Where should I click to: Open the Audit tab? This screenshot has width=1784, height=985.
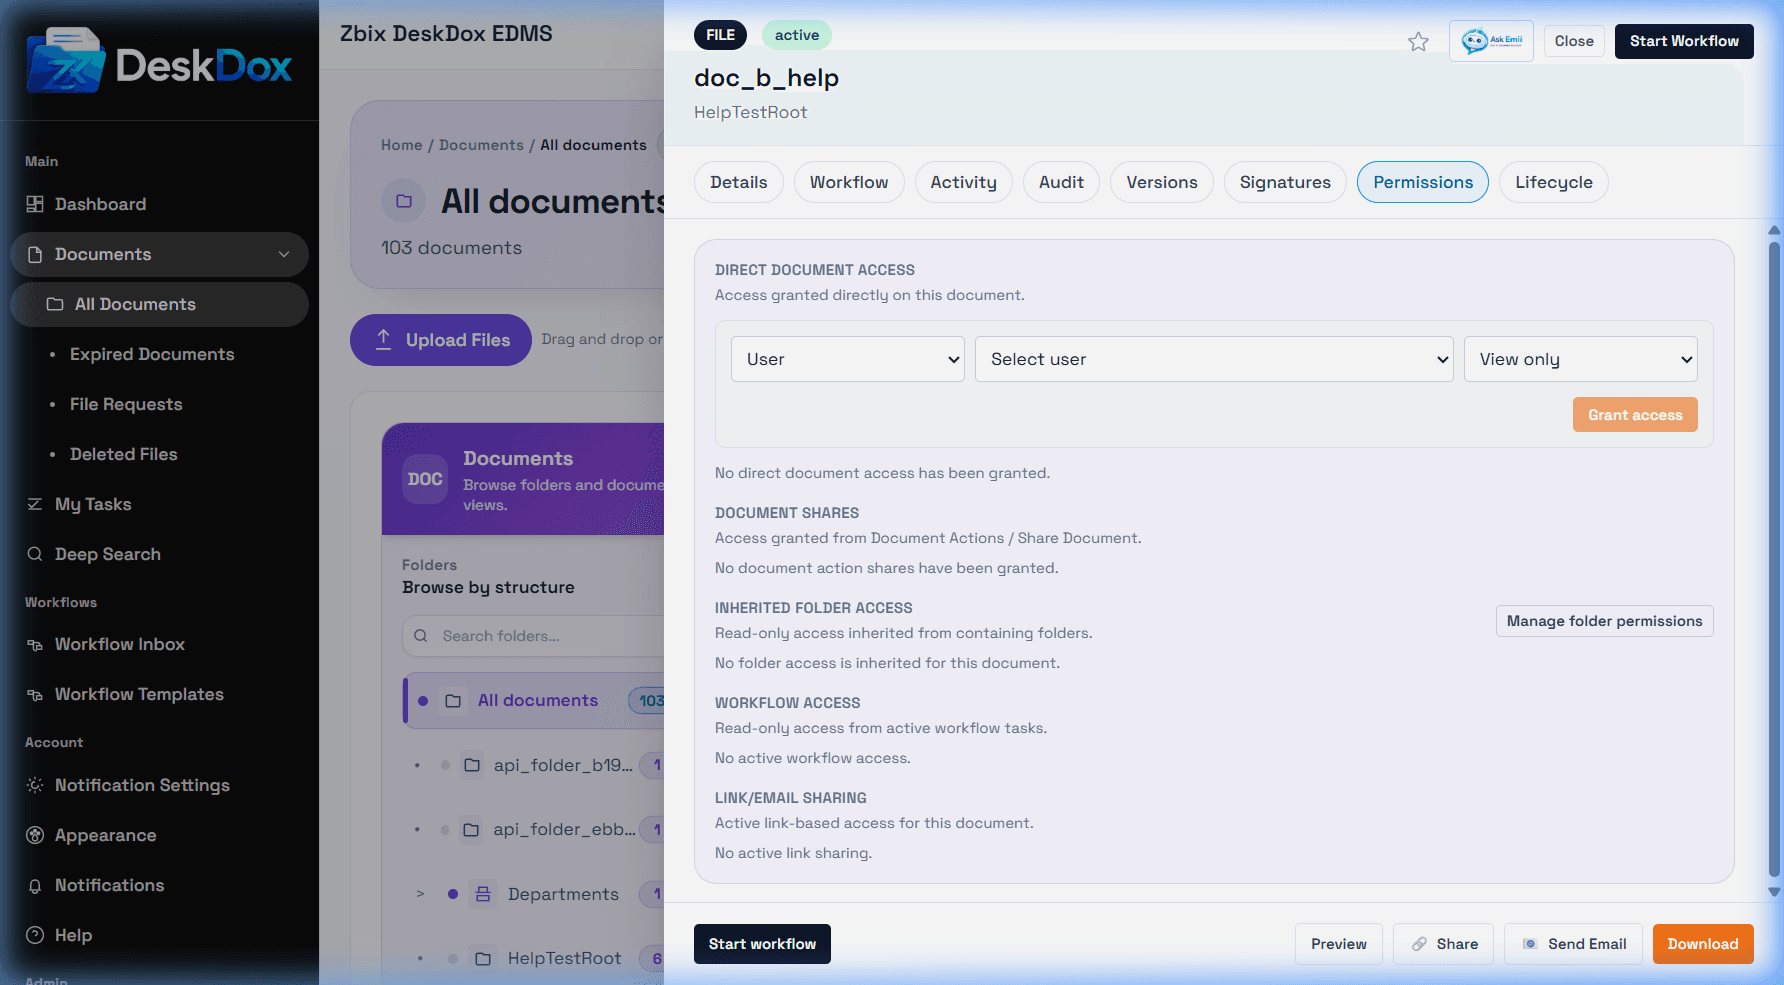click(1061, 182)
